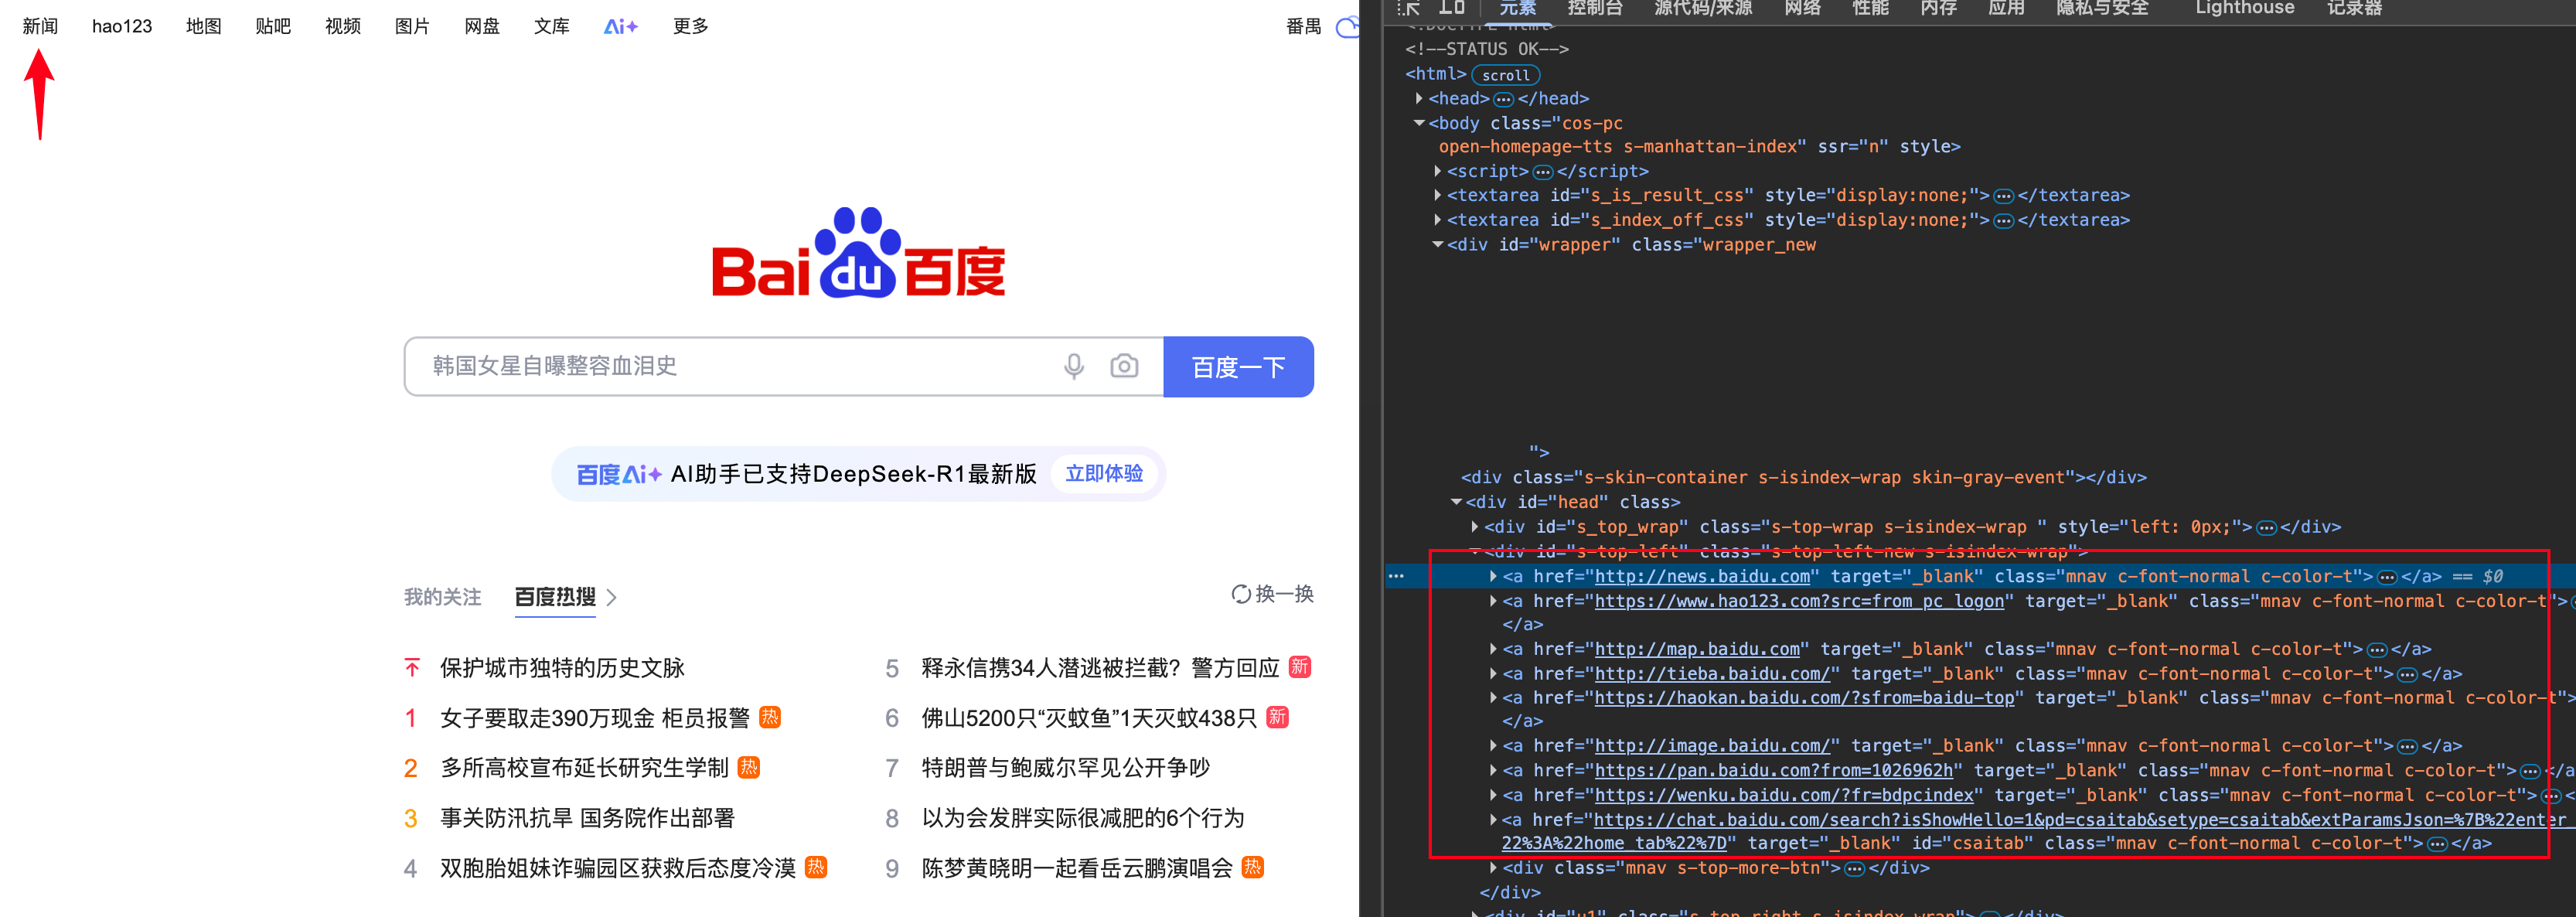Expand the s_top_wrap div node
This screenshot has height=917, width=2576.
tap(1475, 527)
